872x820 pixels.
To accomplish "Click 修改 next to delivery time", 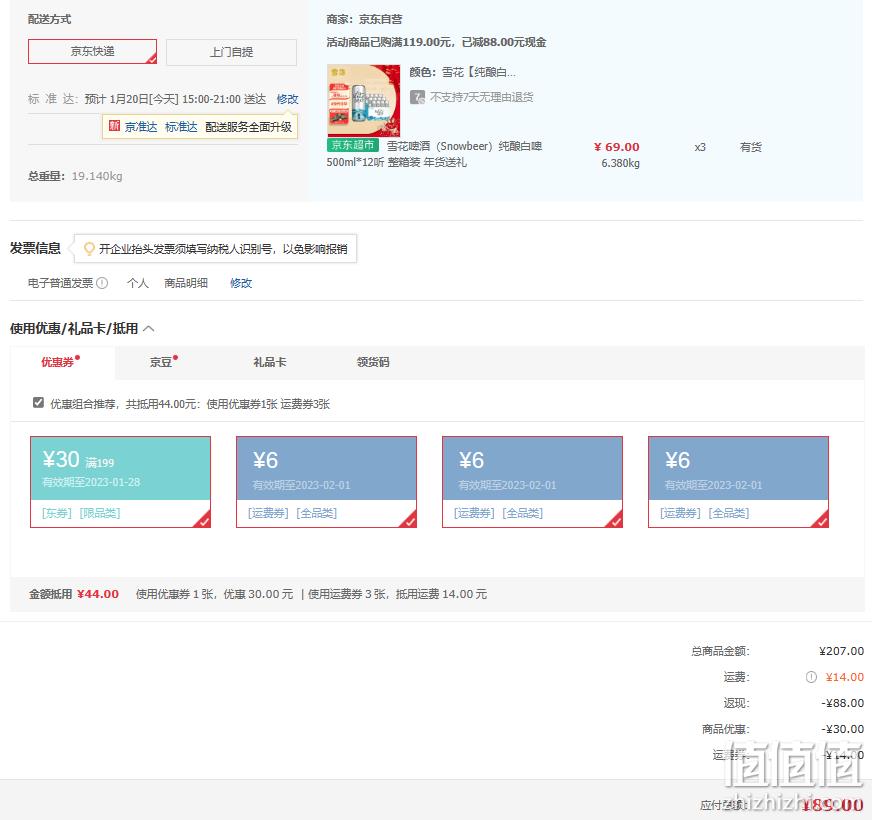I will click(x=288, y=99).
